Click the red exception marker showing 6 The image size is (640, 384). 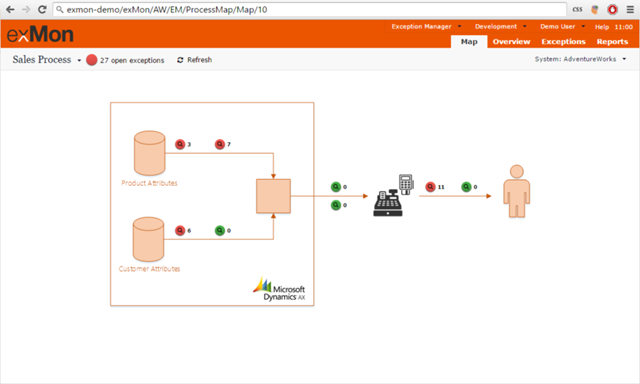tap(180, 231)
